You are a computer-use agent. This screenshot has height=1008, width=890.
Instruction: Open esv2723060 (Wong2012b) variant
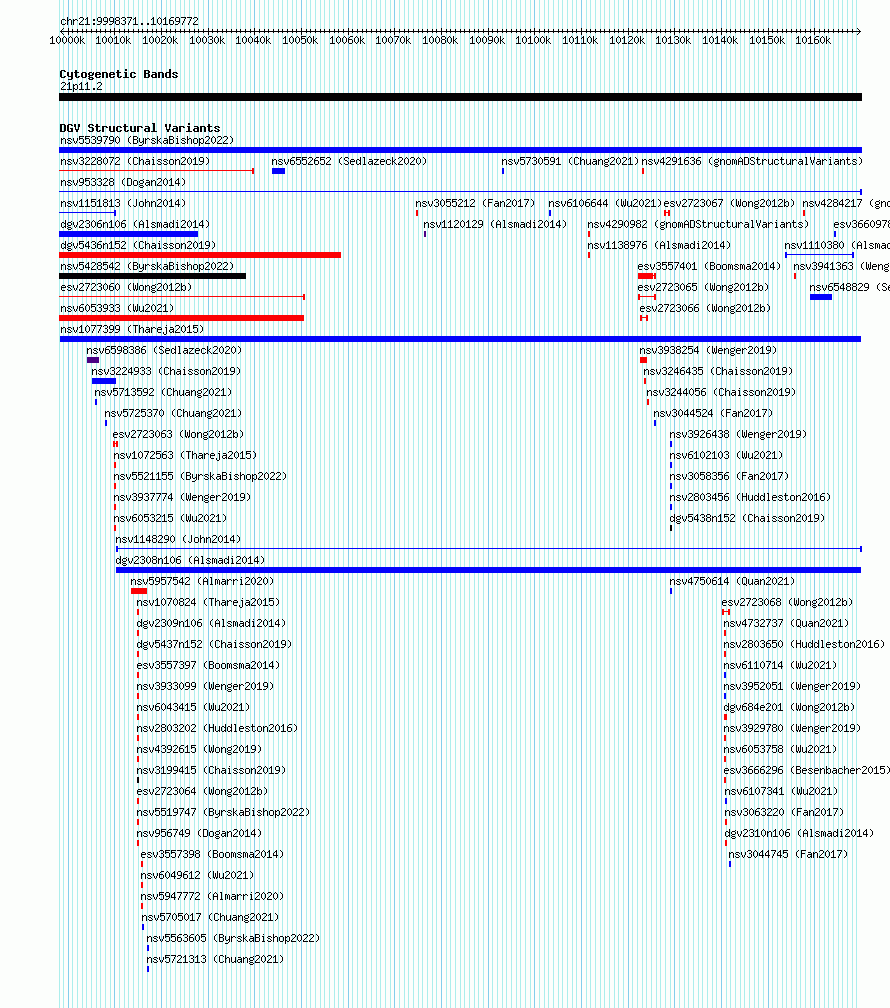point(126,287)
